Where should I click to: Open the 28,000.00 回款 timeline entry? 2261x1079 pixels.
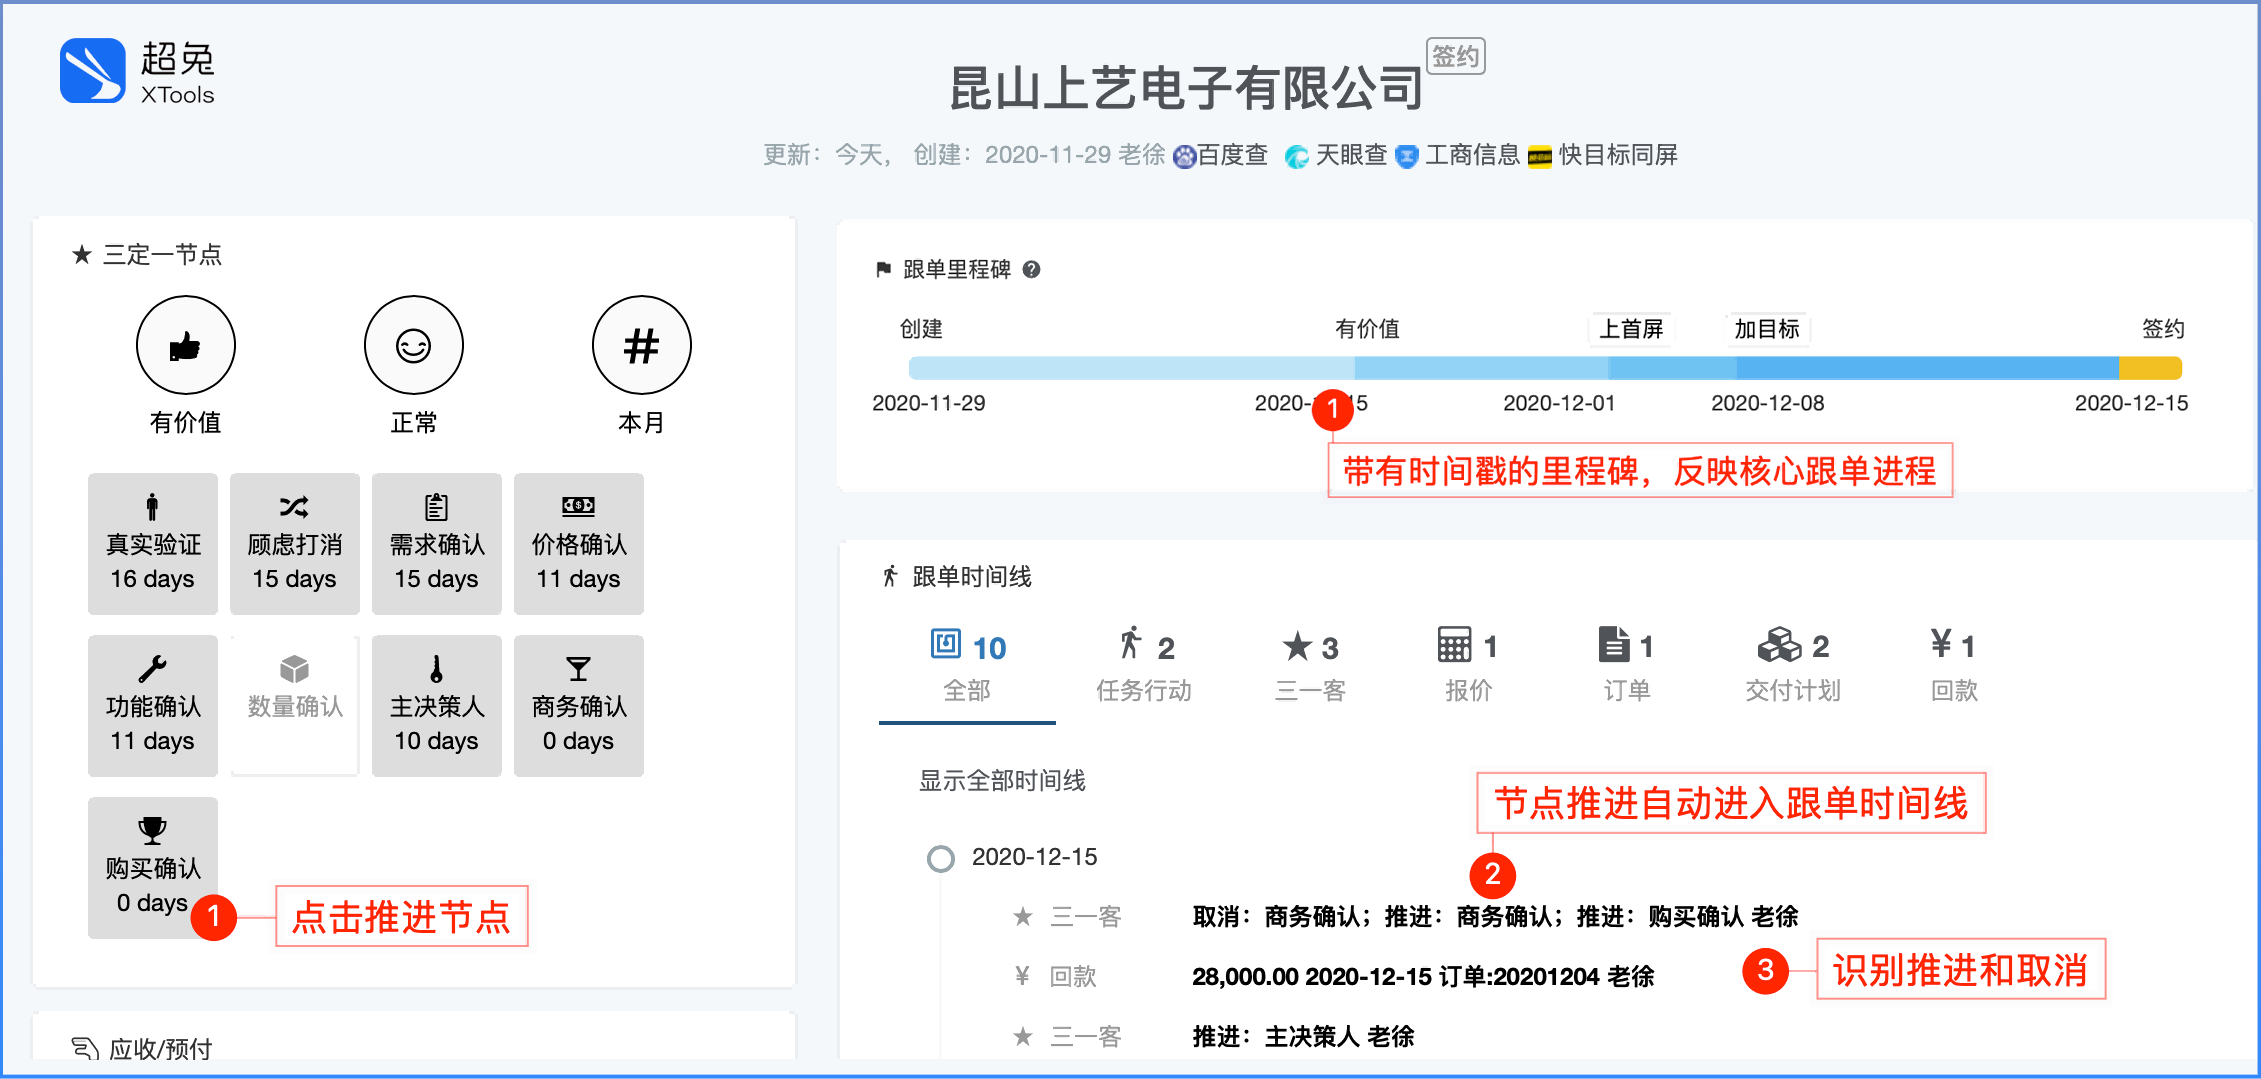(1423, 977)
